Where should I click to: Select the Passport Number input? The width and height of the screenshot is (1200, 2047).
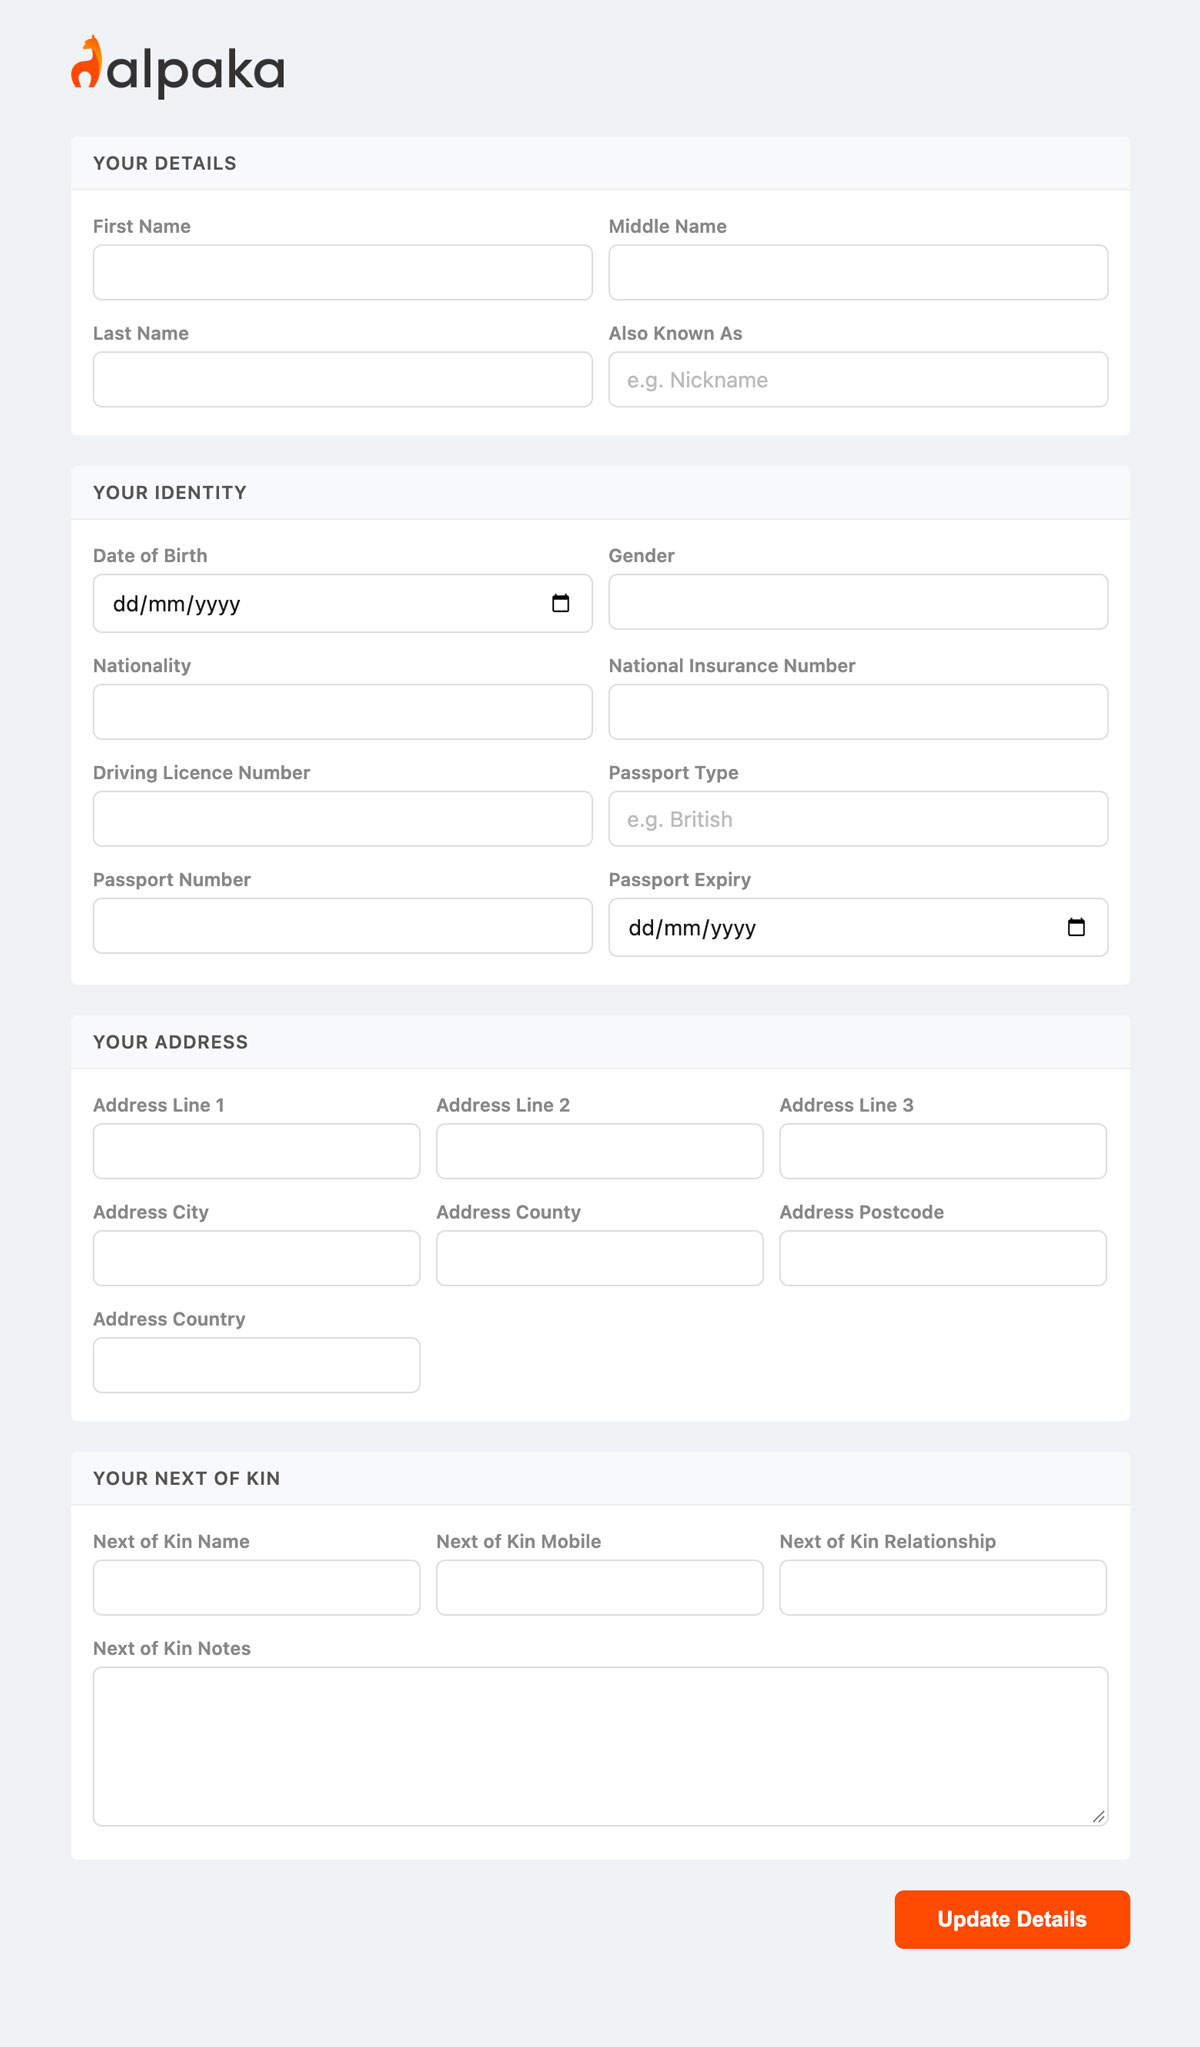[343, 926]
